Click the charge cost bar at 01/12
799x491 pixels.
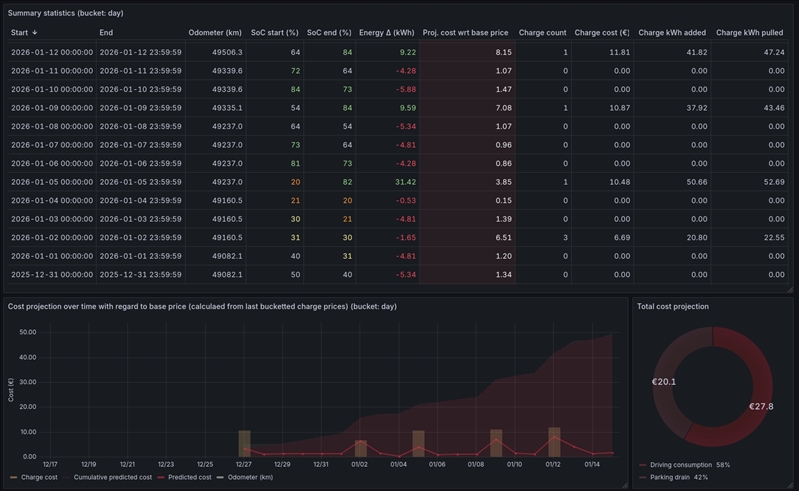coord(554,441)
